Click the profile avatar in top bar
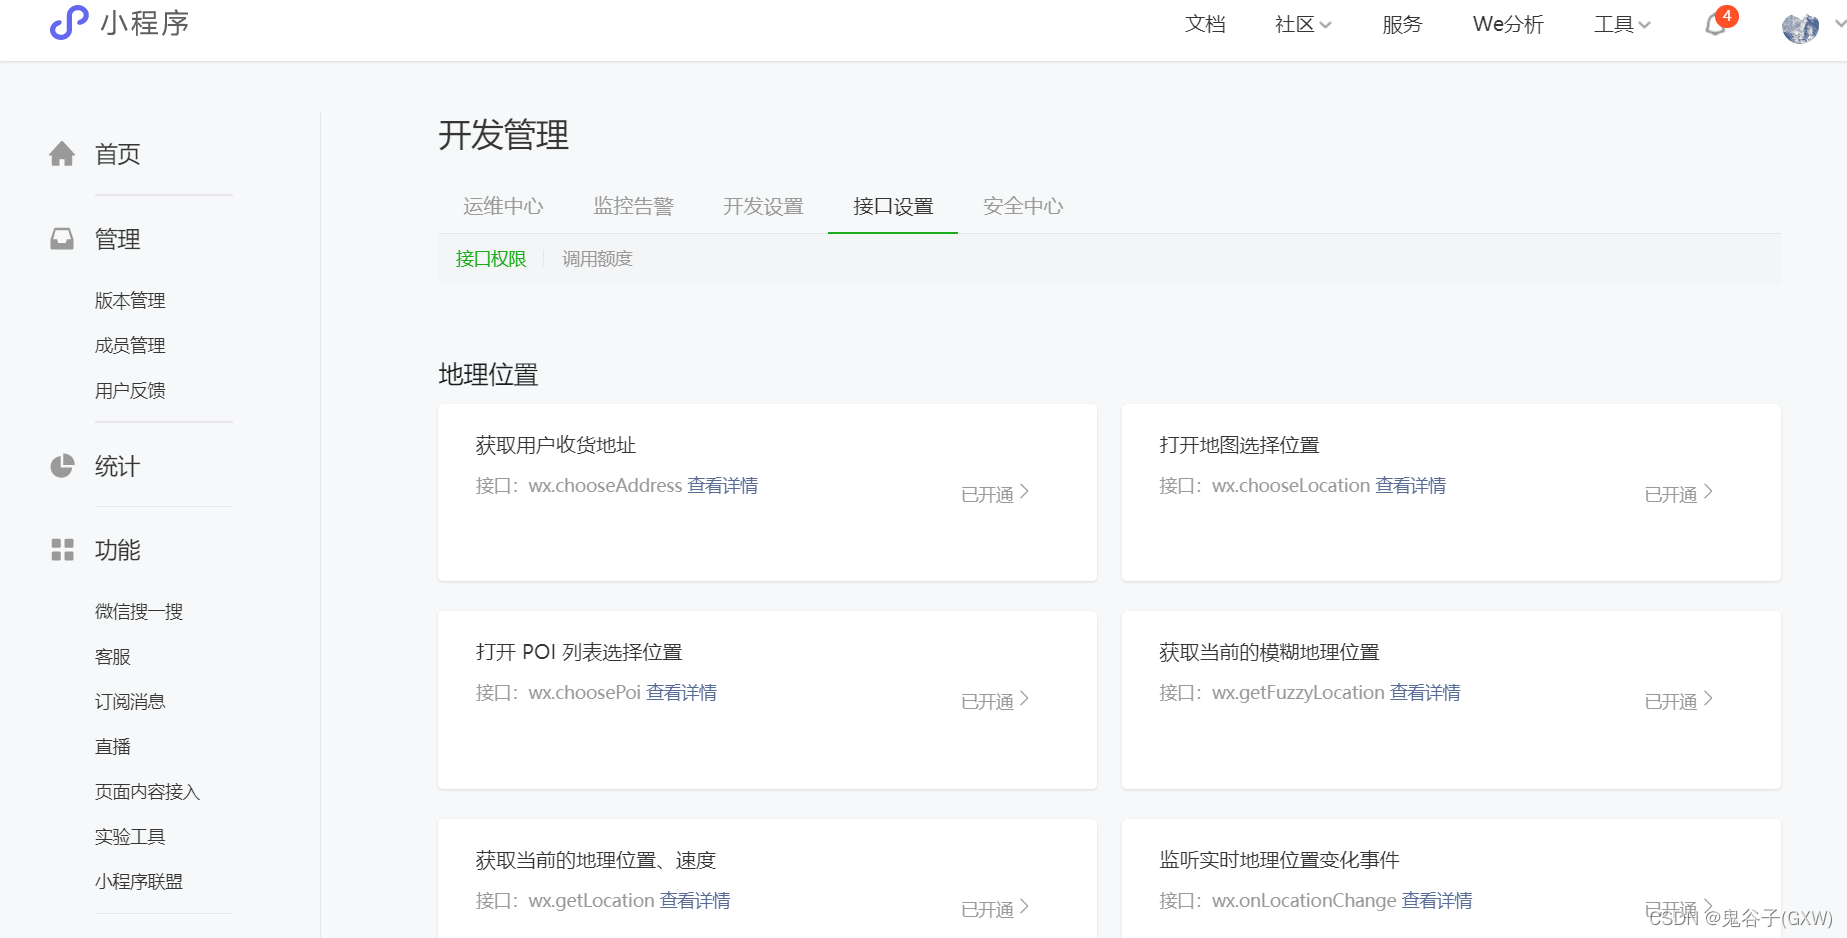This screenshot has width=1847, height=938. [1799, 27]
